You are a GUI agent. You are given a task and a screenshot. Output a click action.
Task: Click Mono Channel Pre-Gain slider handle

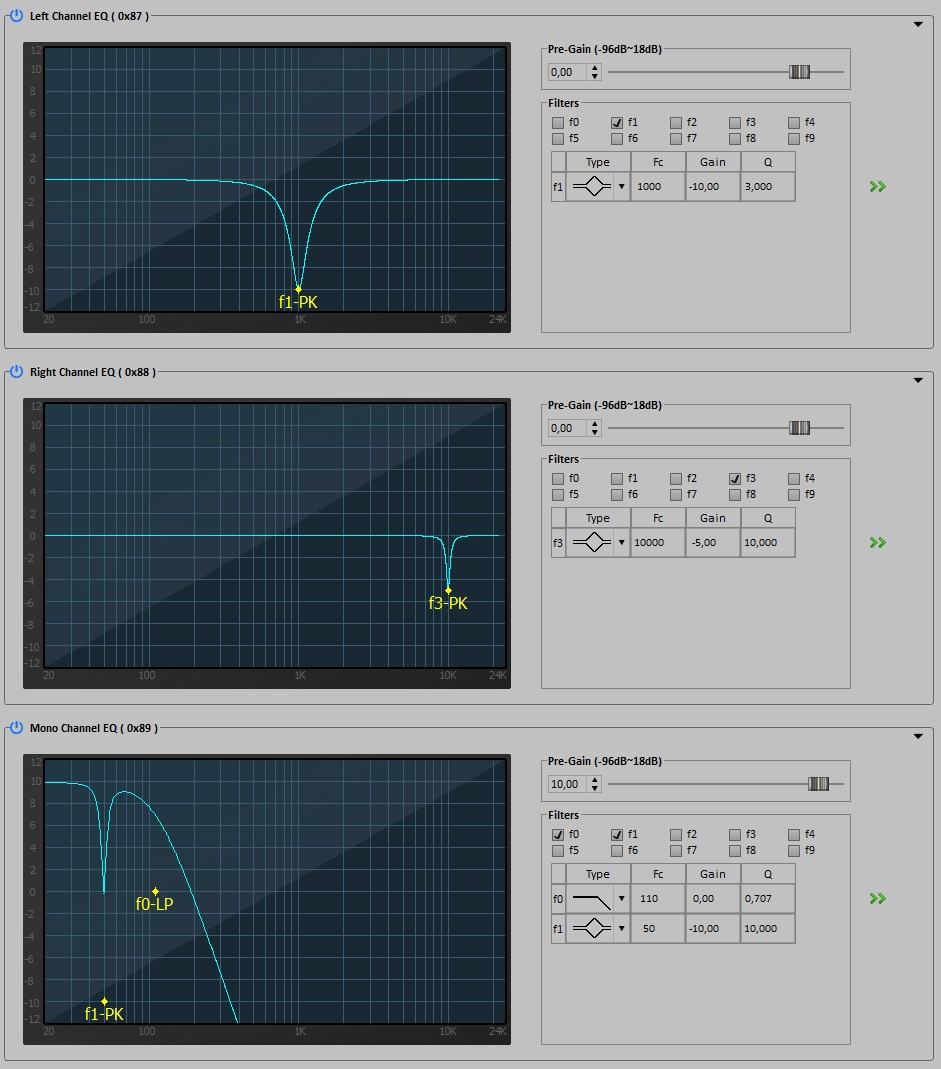click(x=818, y=783)
